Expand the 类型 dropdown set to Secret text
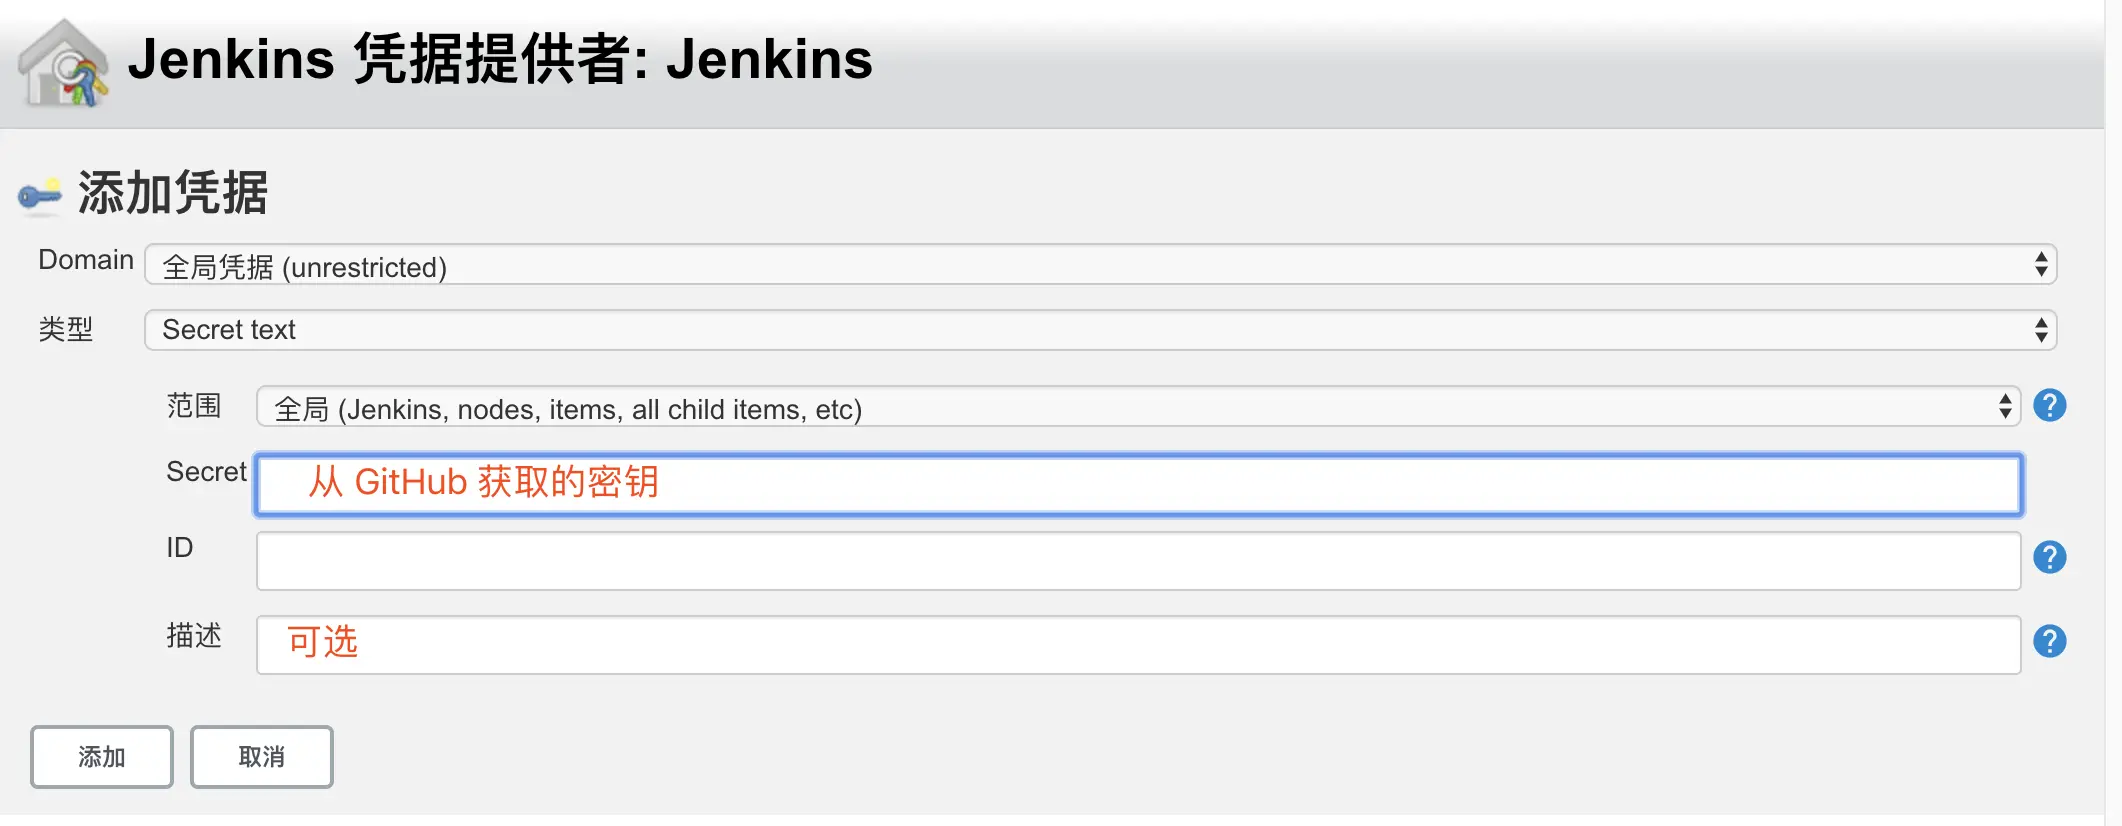Image resolution: width=2122 pixels, height=826 pixels. tap(1100, 330)
